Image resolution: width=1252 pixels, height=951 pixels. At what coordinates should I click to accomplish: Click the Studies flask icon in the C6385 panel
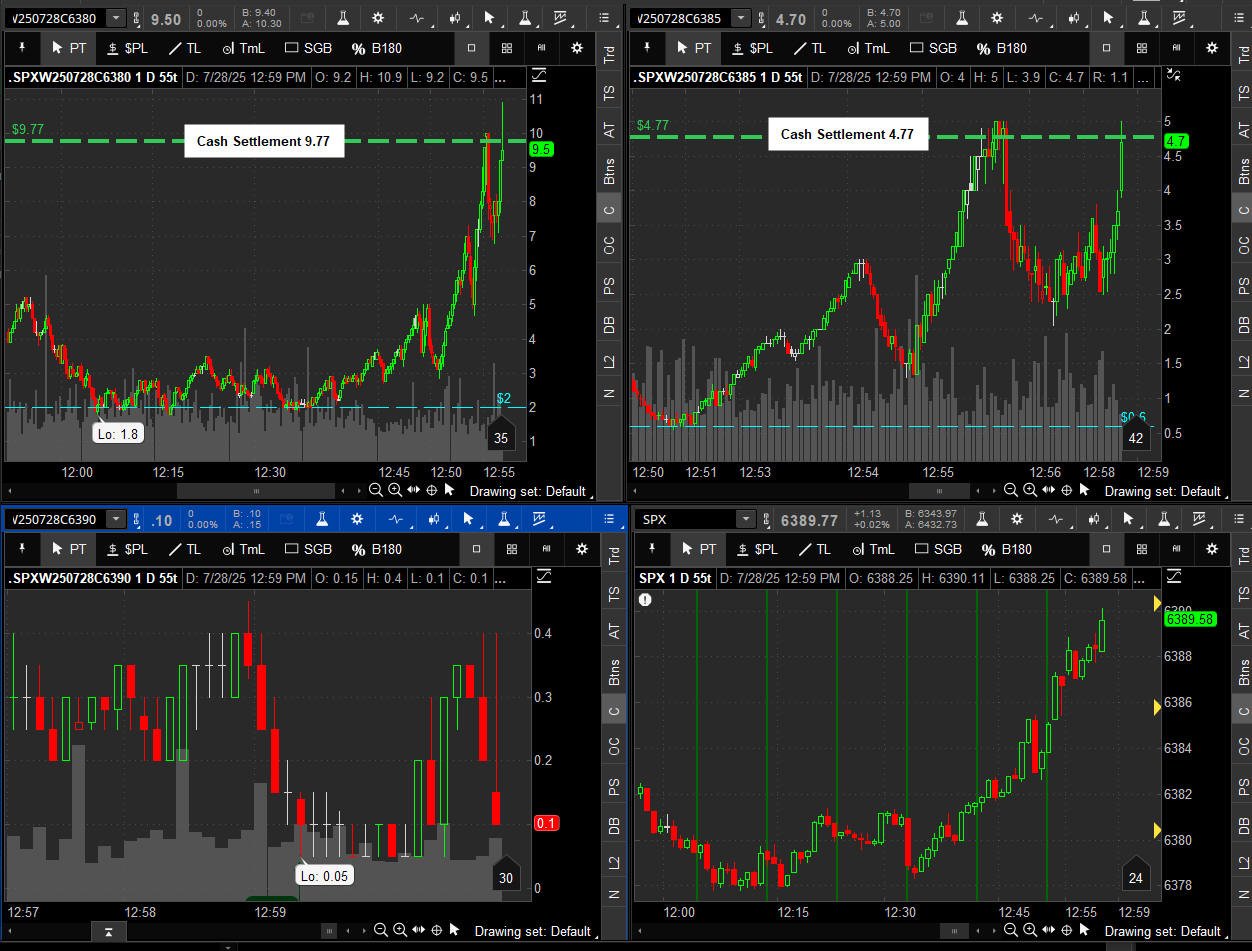click(963, 18)
